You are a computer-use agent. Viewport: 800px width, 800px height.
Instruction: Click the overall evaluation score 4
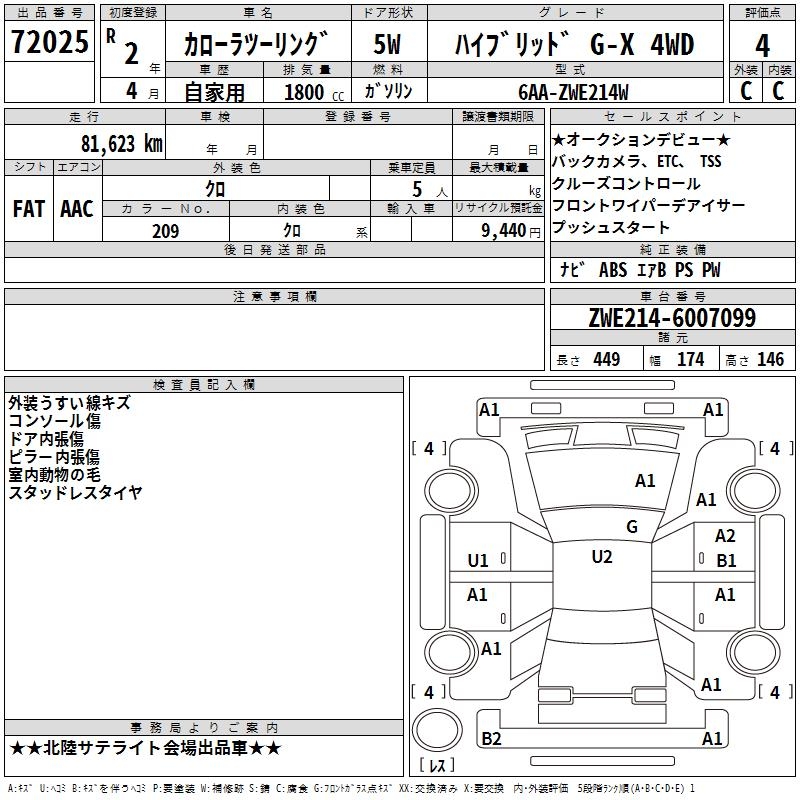point(762,46)
